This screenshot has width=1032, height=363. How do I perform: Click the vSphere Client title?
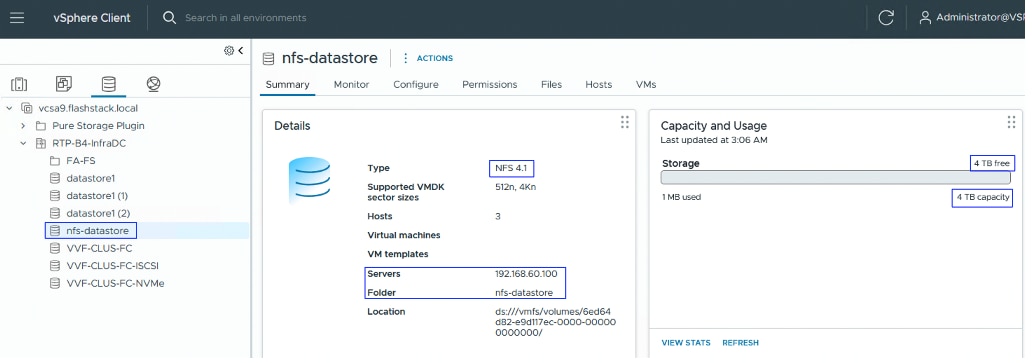pos(92,18)
